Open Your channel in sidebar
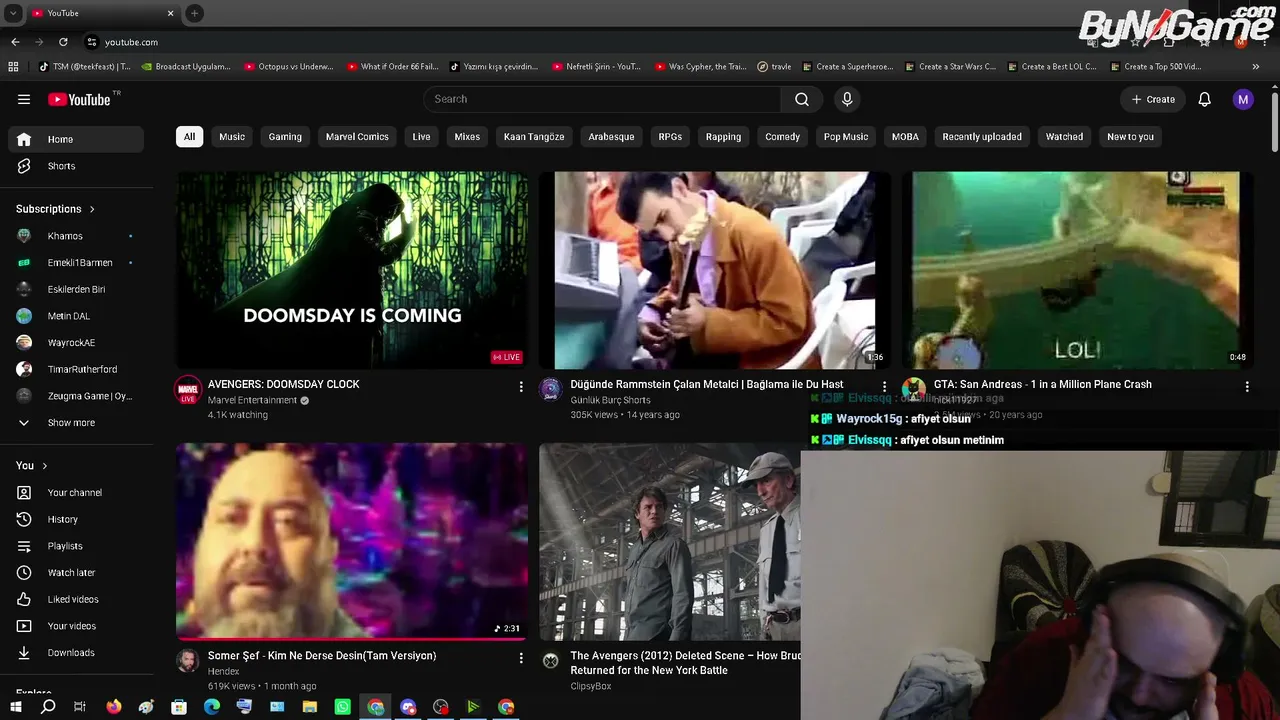 tap(76, 492)
